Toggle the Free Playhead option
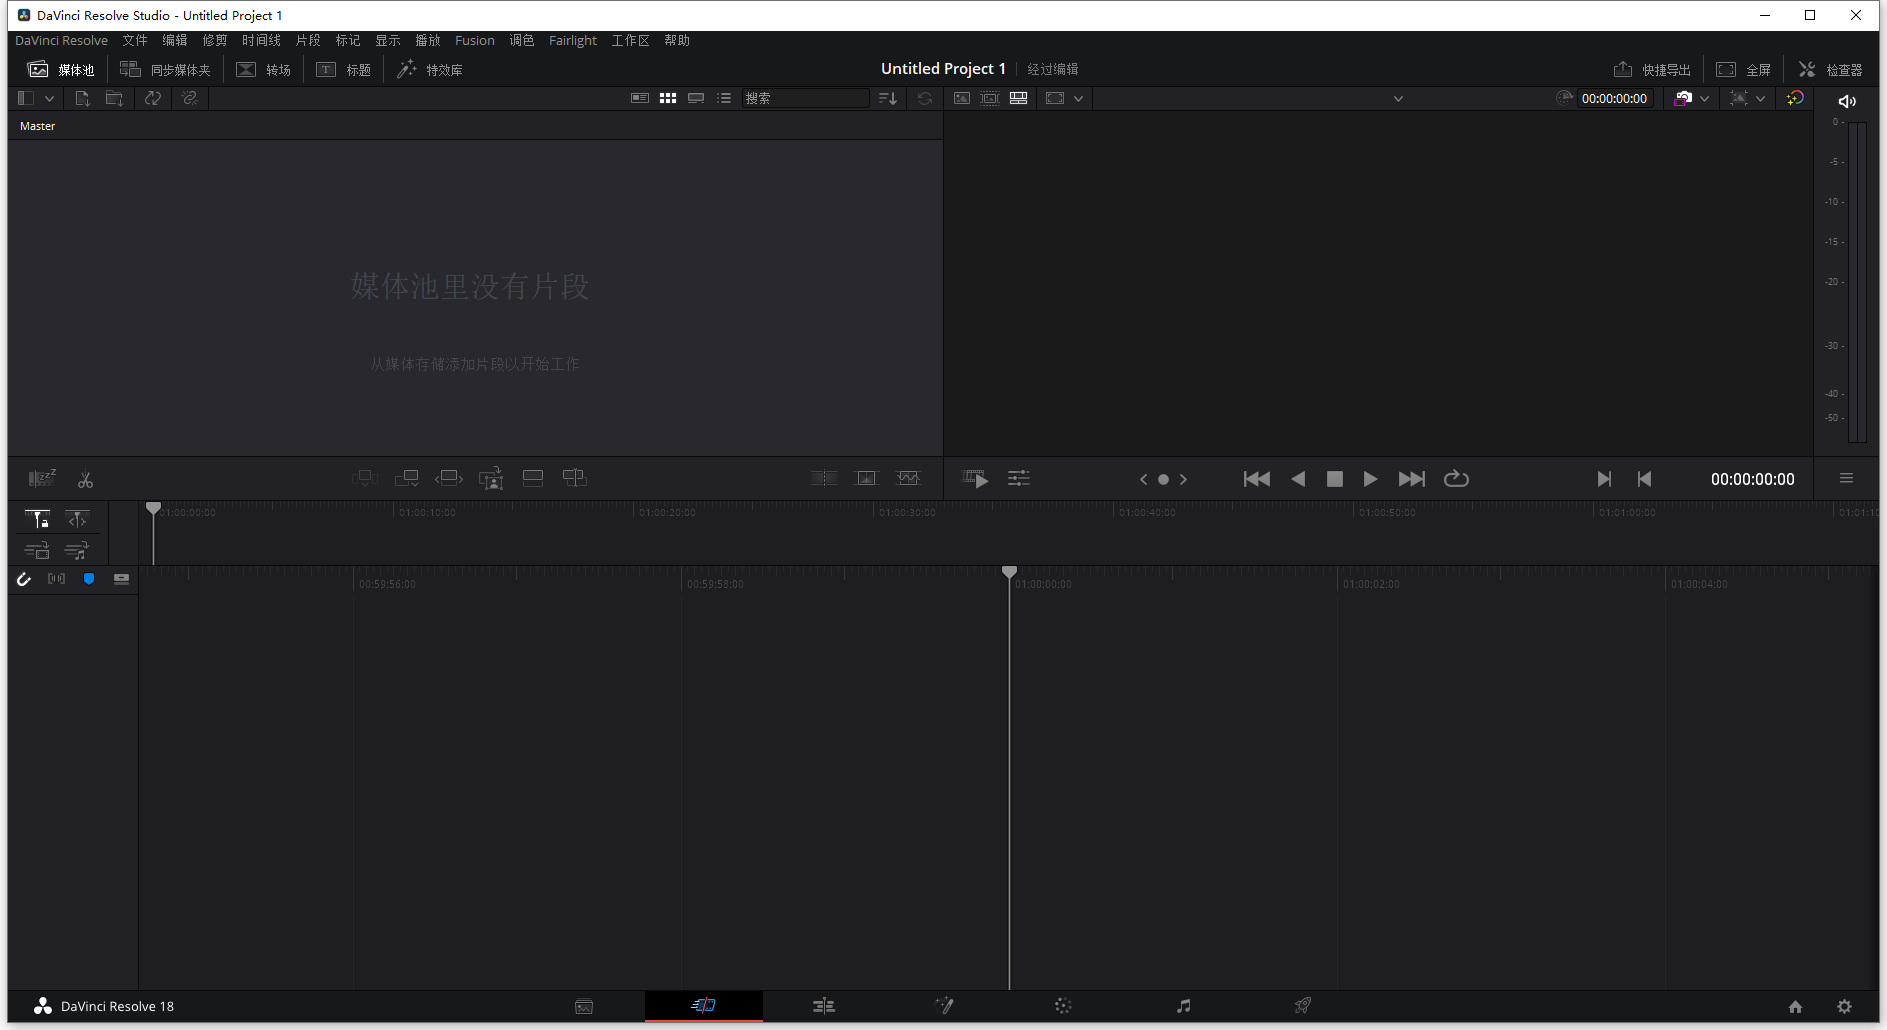Viewport: 1887px width, 1030px height. coord(77,519)
